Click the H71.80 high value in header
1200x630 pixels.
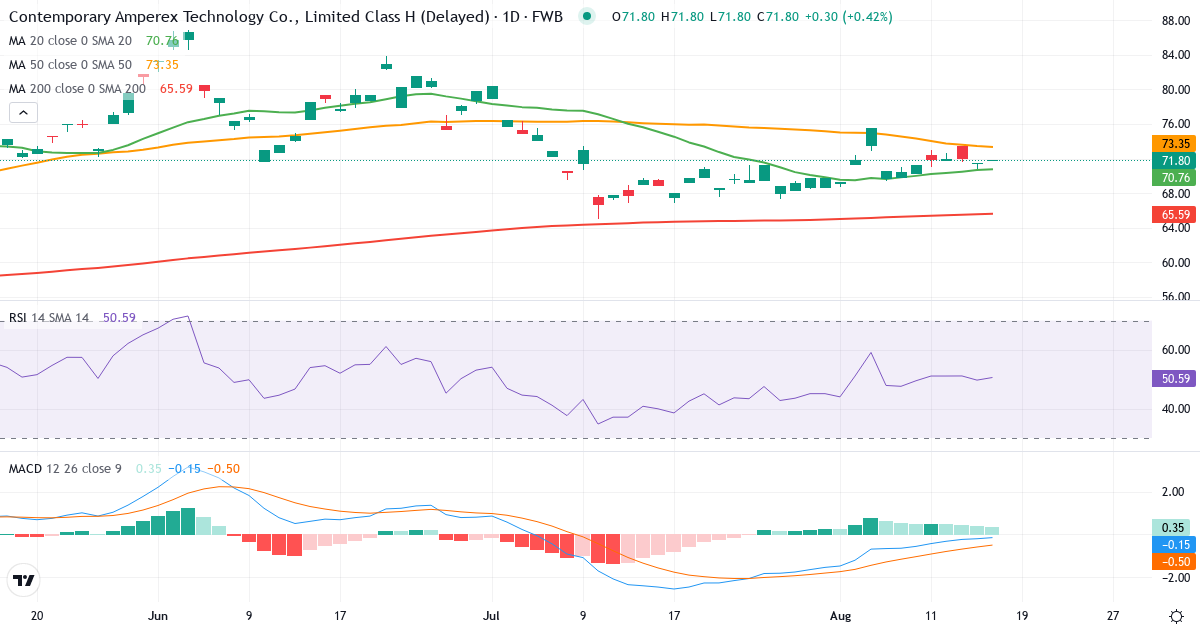[x=681, y=17]
